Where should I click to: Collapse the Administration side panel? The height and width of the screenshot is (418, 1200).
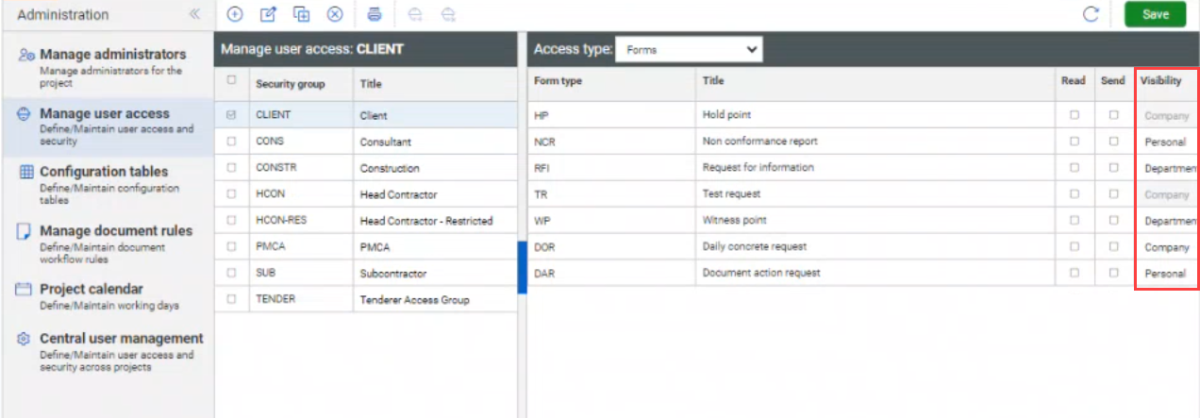click(194, 14)
